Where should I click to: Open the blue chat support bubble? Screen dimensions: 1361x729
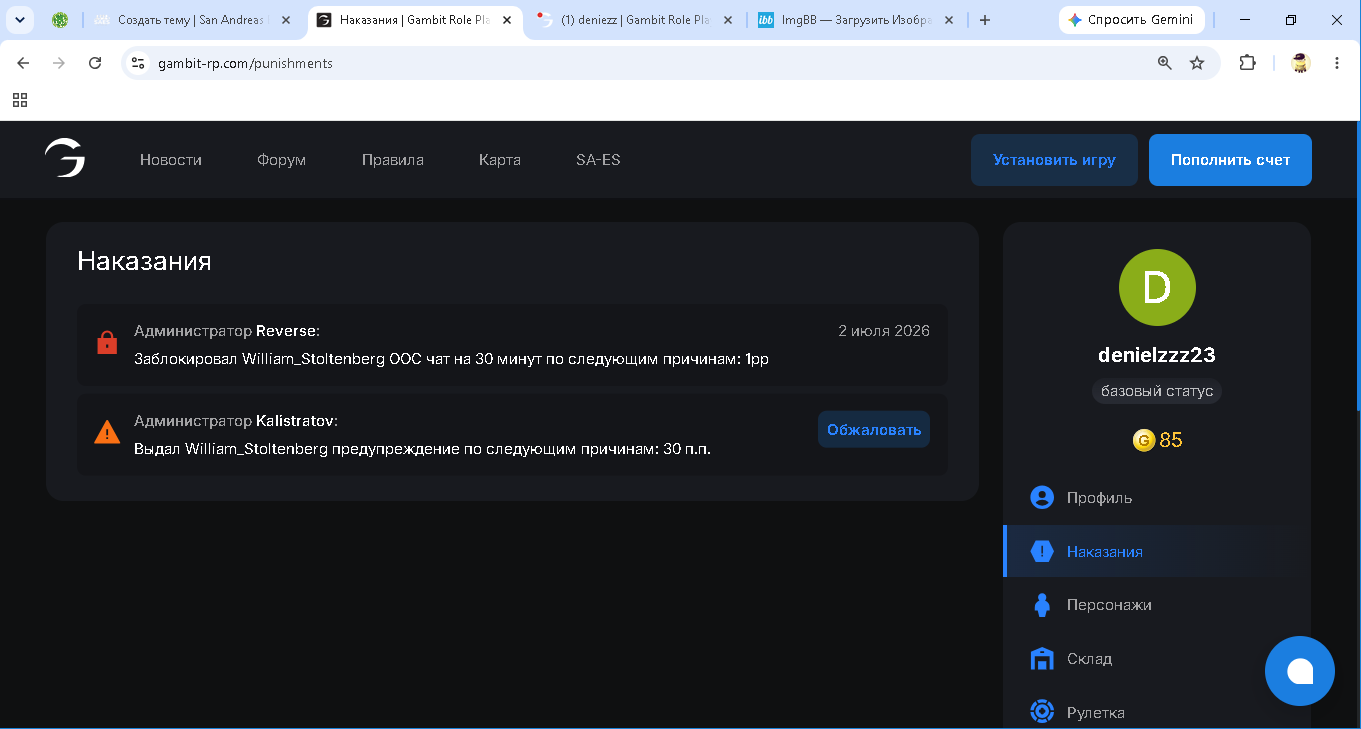[1300, 671]
